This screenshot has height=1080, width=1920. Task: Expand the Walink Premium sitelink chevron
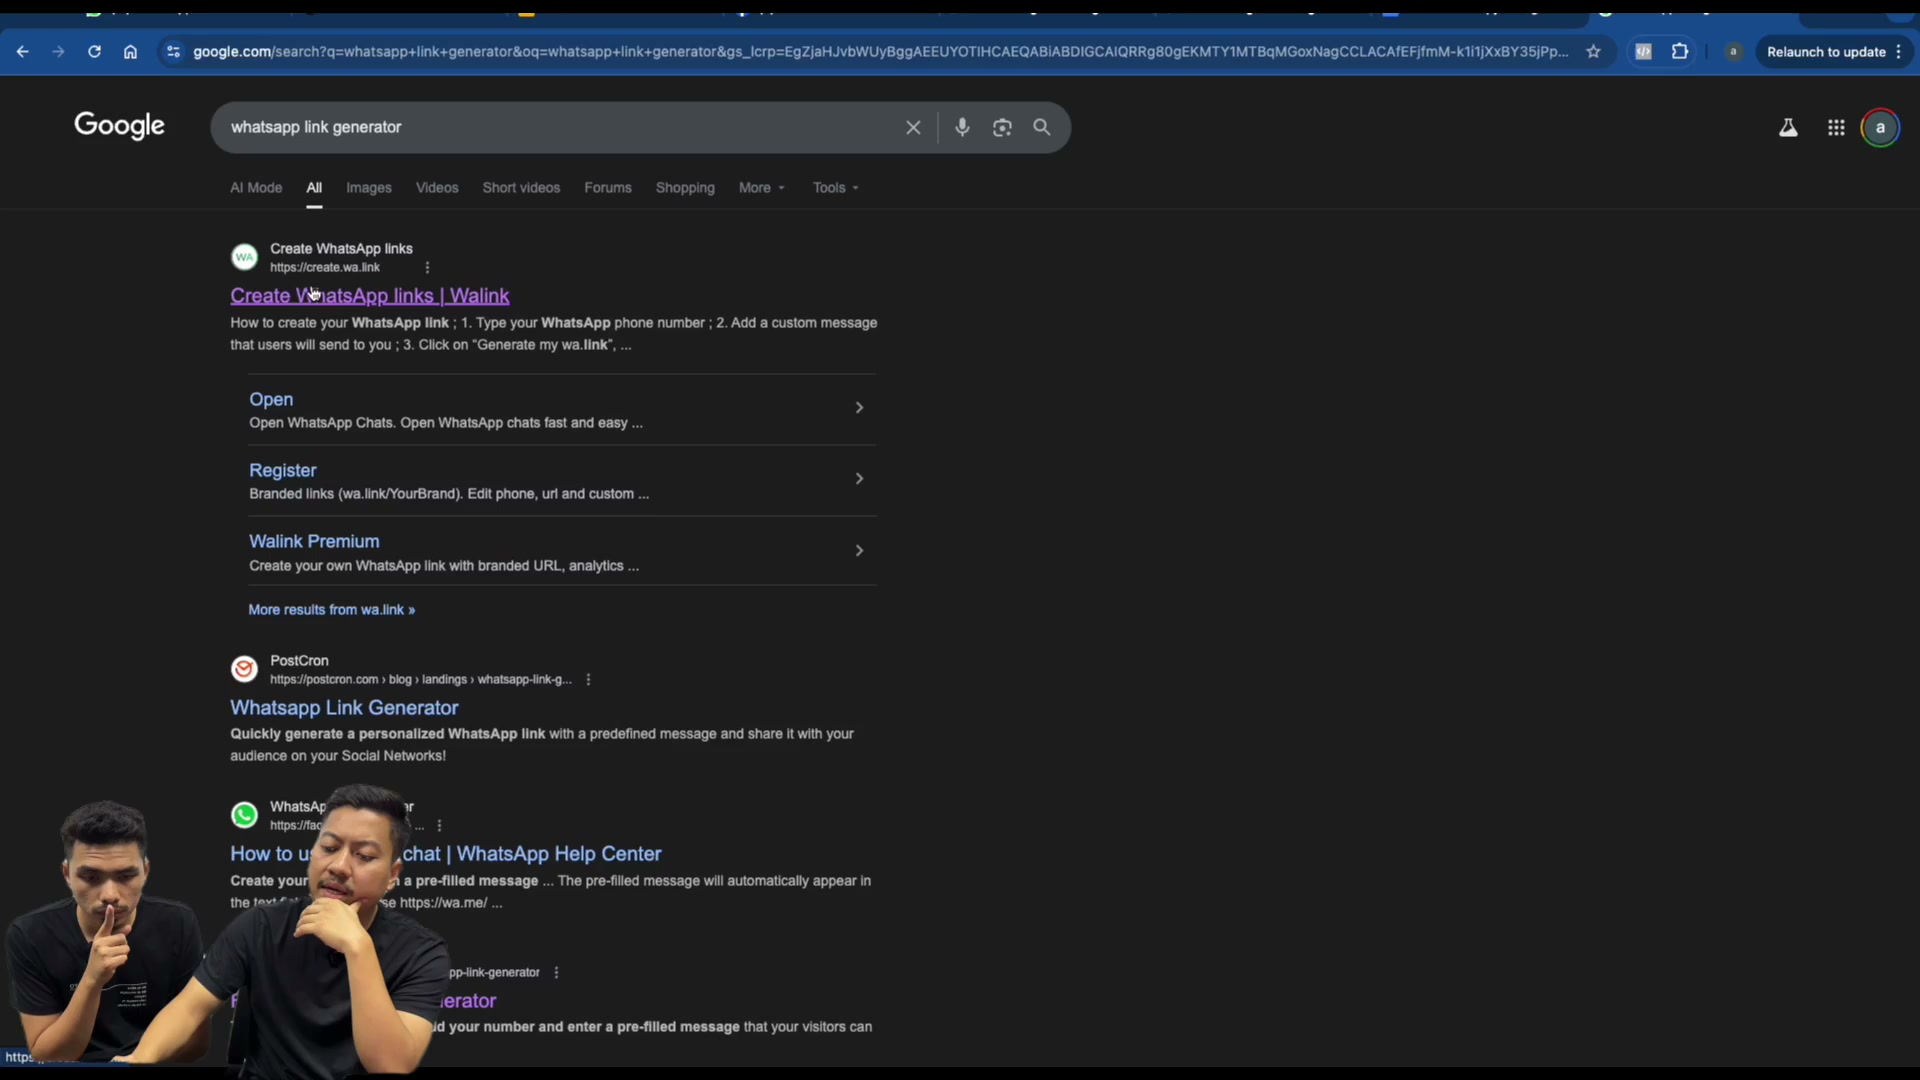pyautogui.click(x=859, y=551)
